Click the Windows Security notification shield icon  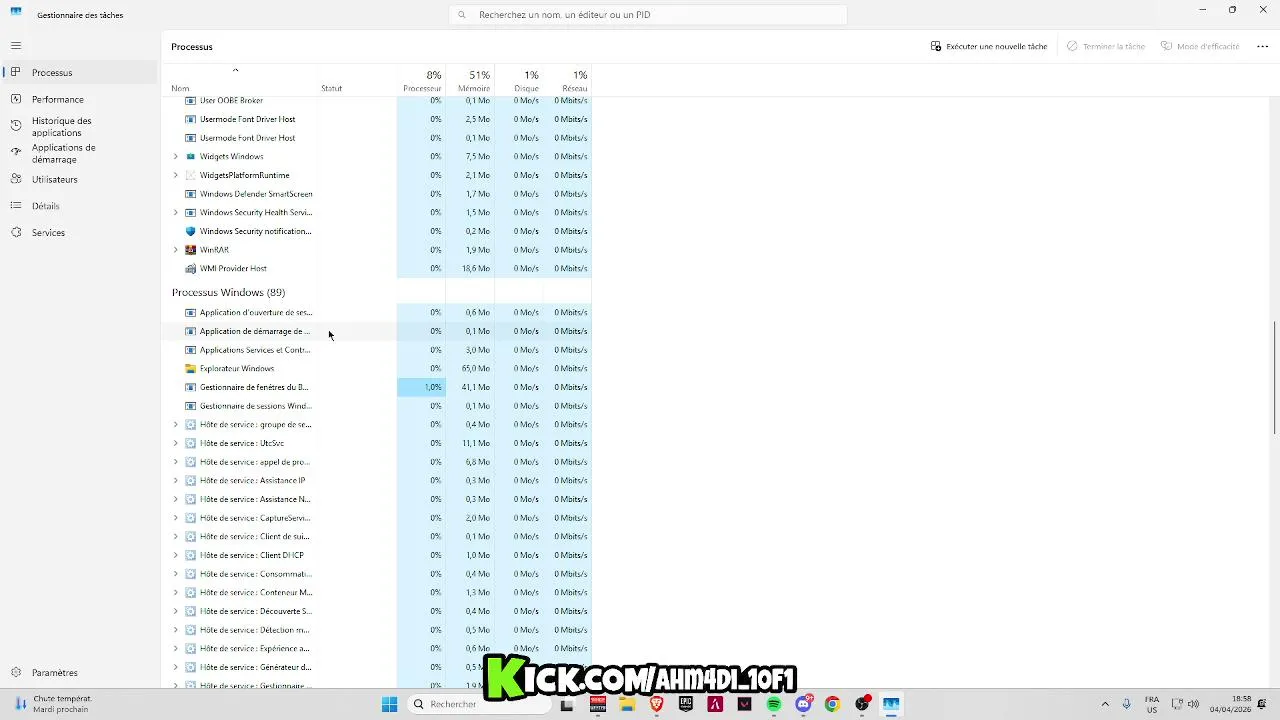click(191, 231)
